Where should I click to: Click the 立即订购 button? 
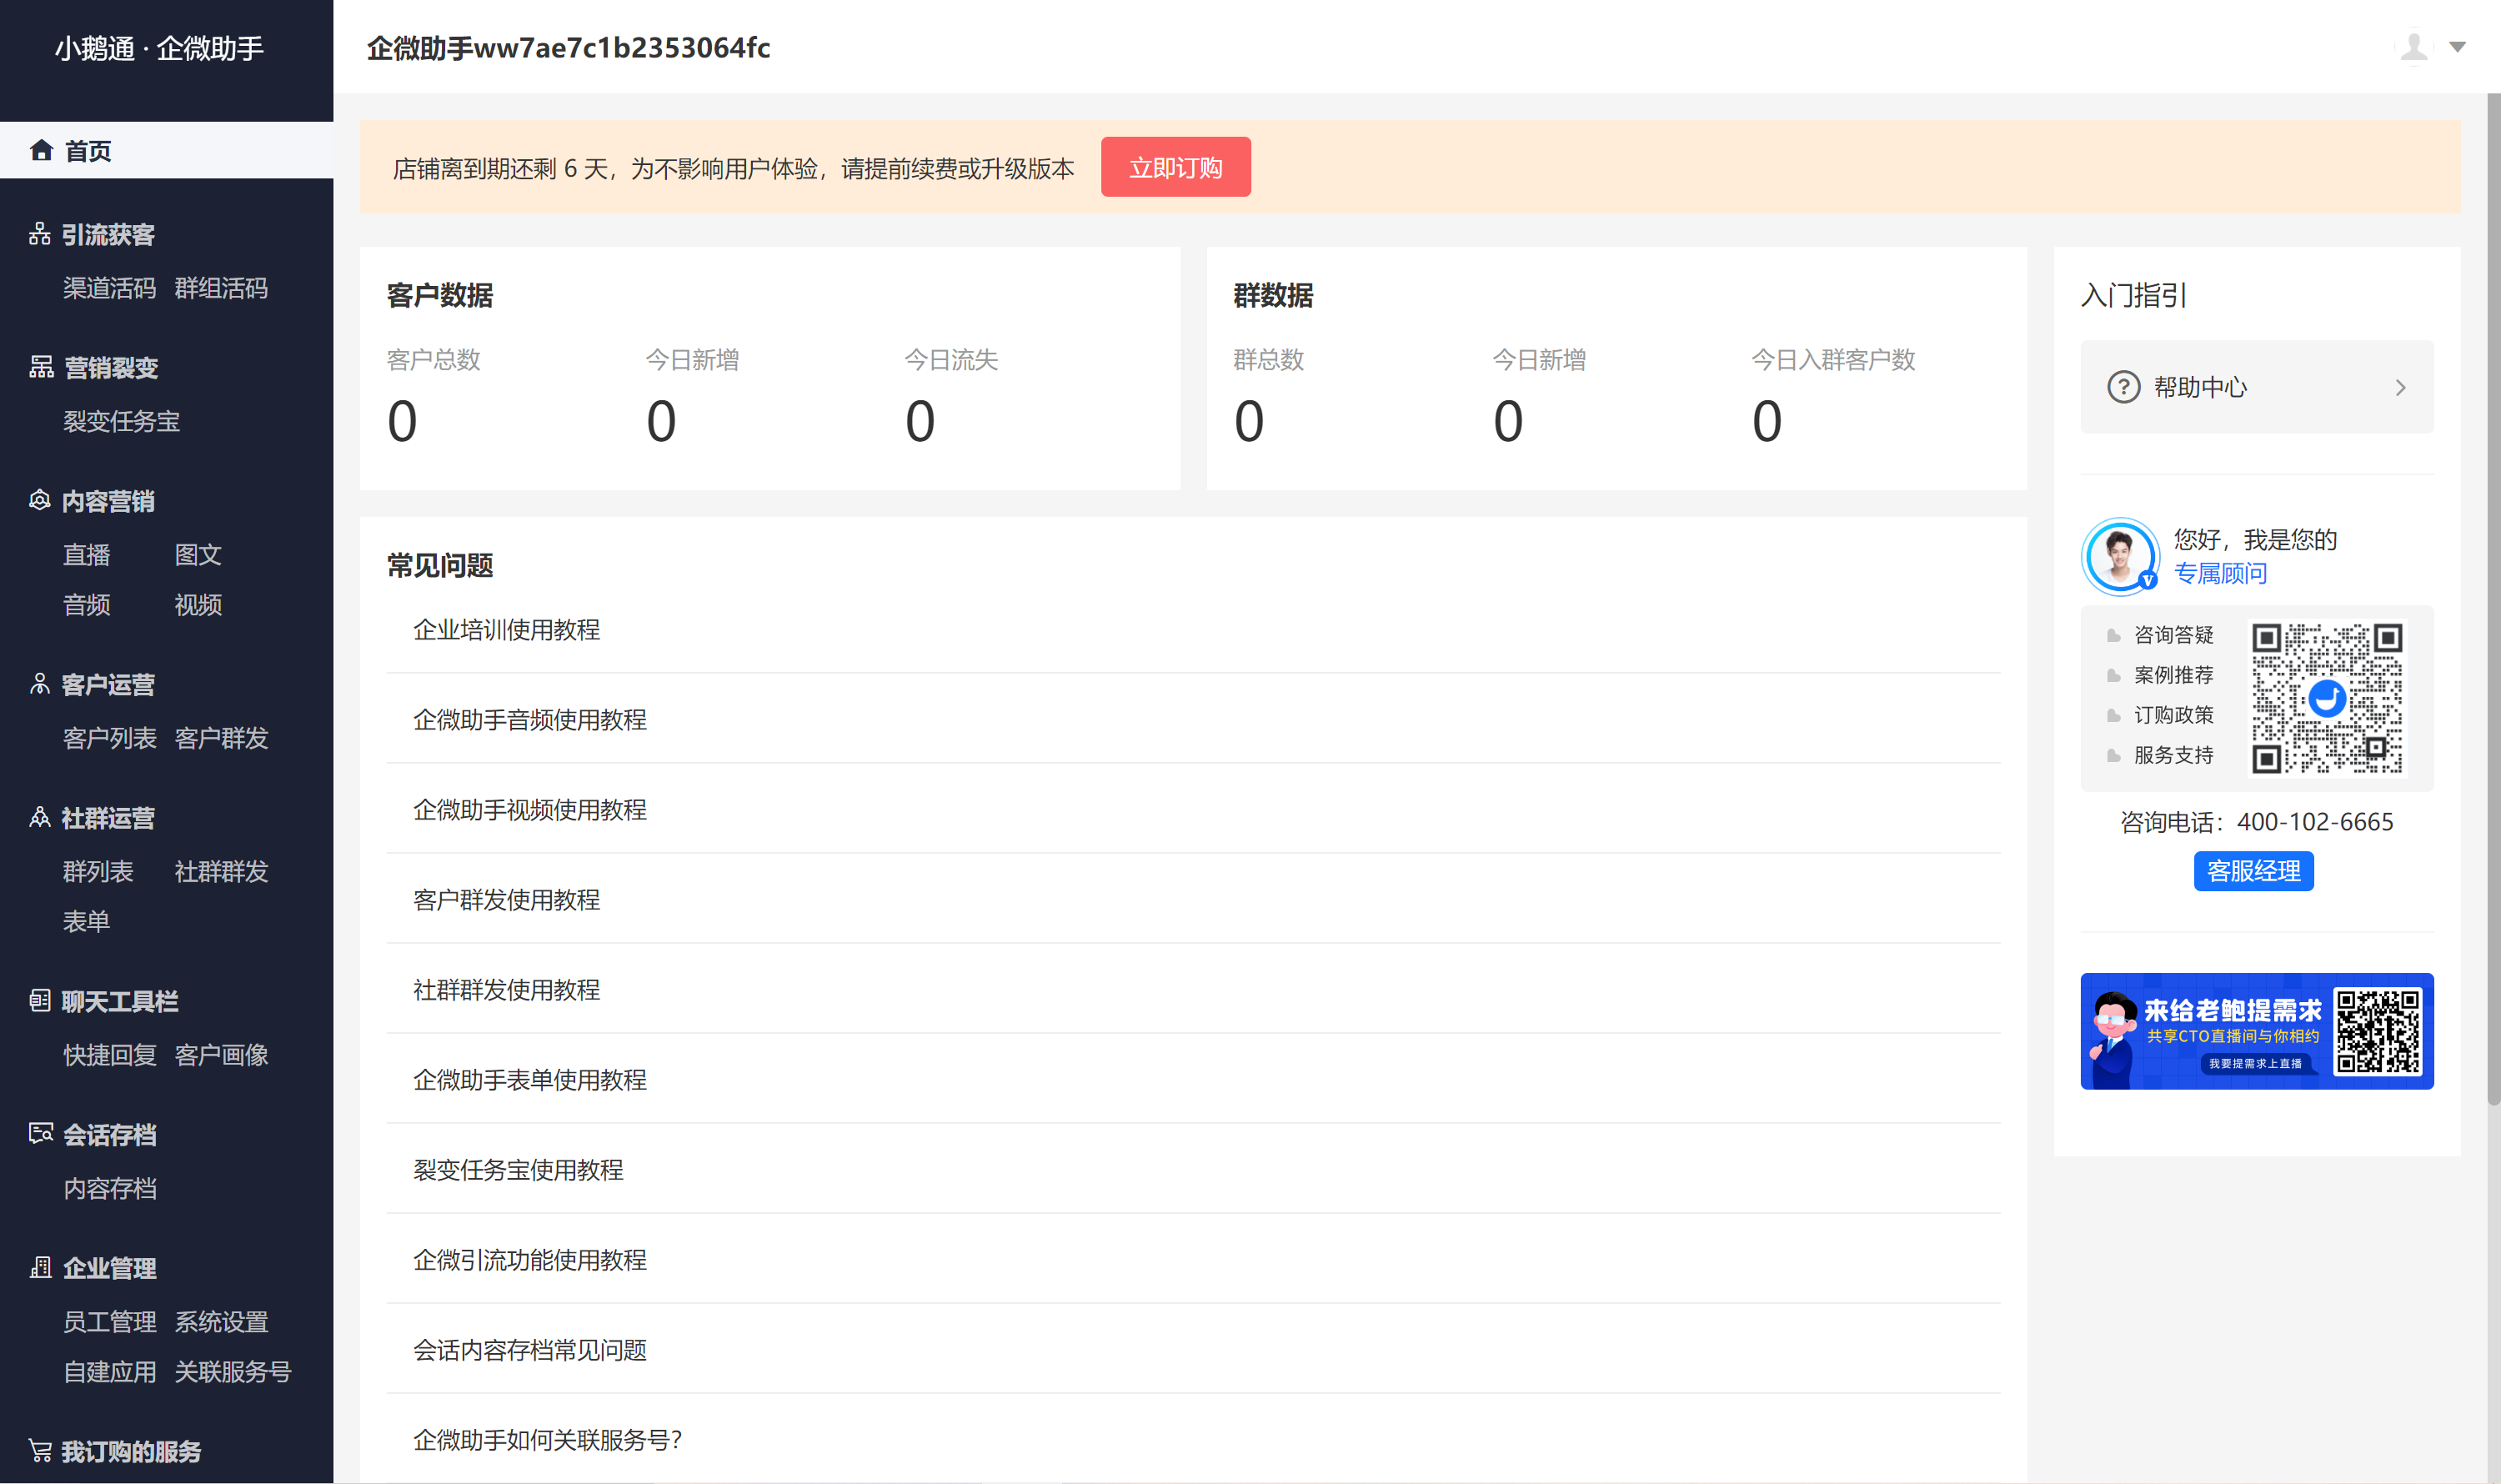click(x=1175, y=167)
